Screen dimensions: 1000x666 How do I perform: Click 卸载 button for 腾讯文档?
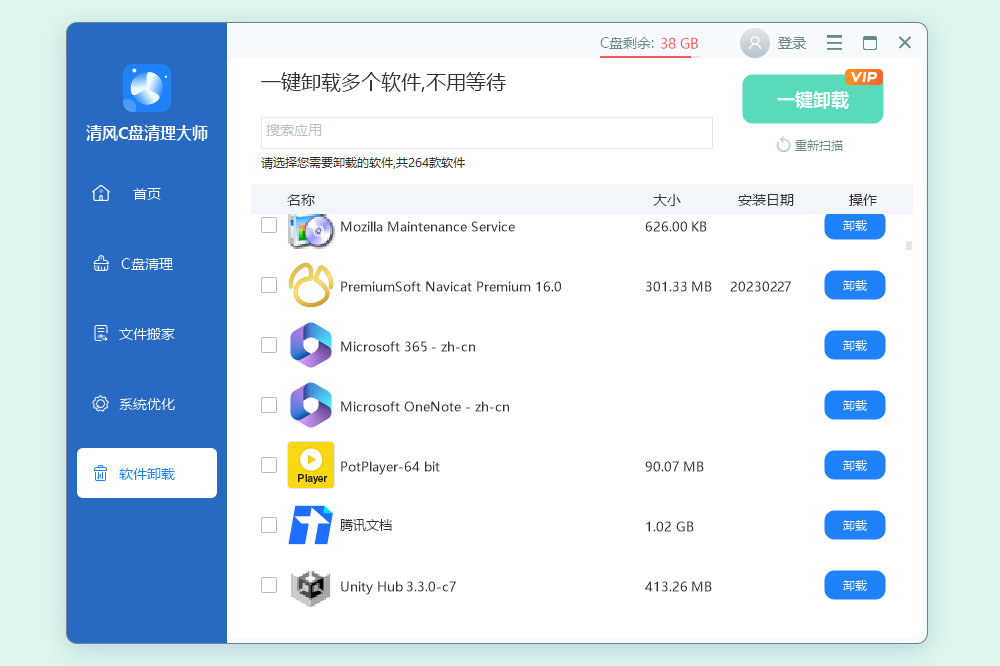coord(854,525)
